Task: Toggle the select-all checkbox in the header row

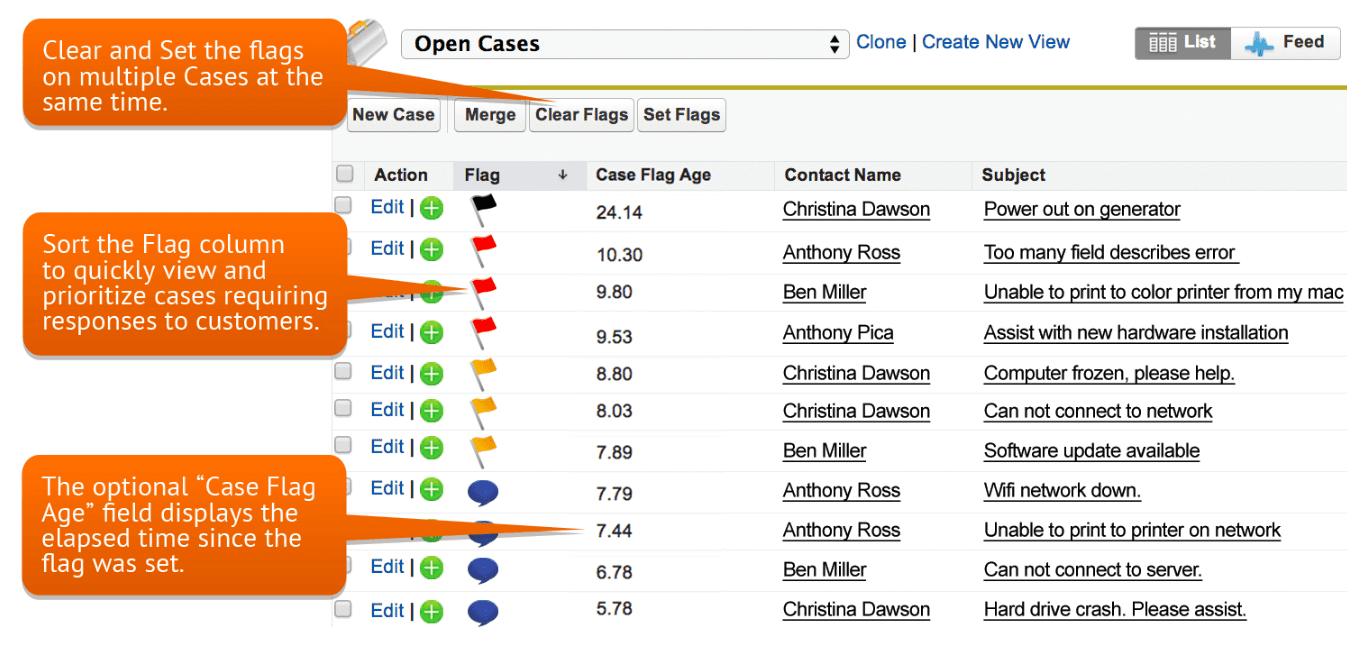Action: click(344, 172)
